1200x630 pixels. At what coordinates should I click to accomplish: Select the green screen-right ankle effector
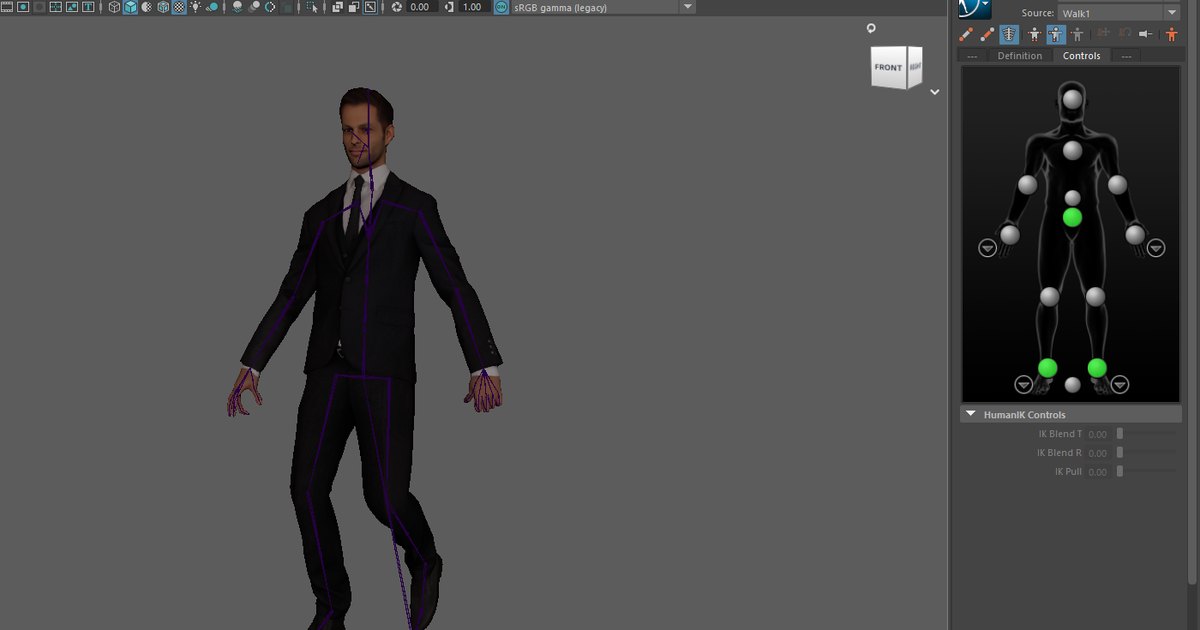[1097, 368]
